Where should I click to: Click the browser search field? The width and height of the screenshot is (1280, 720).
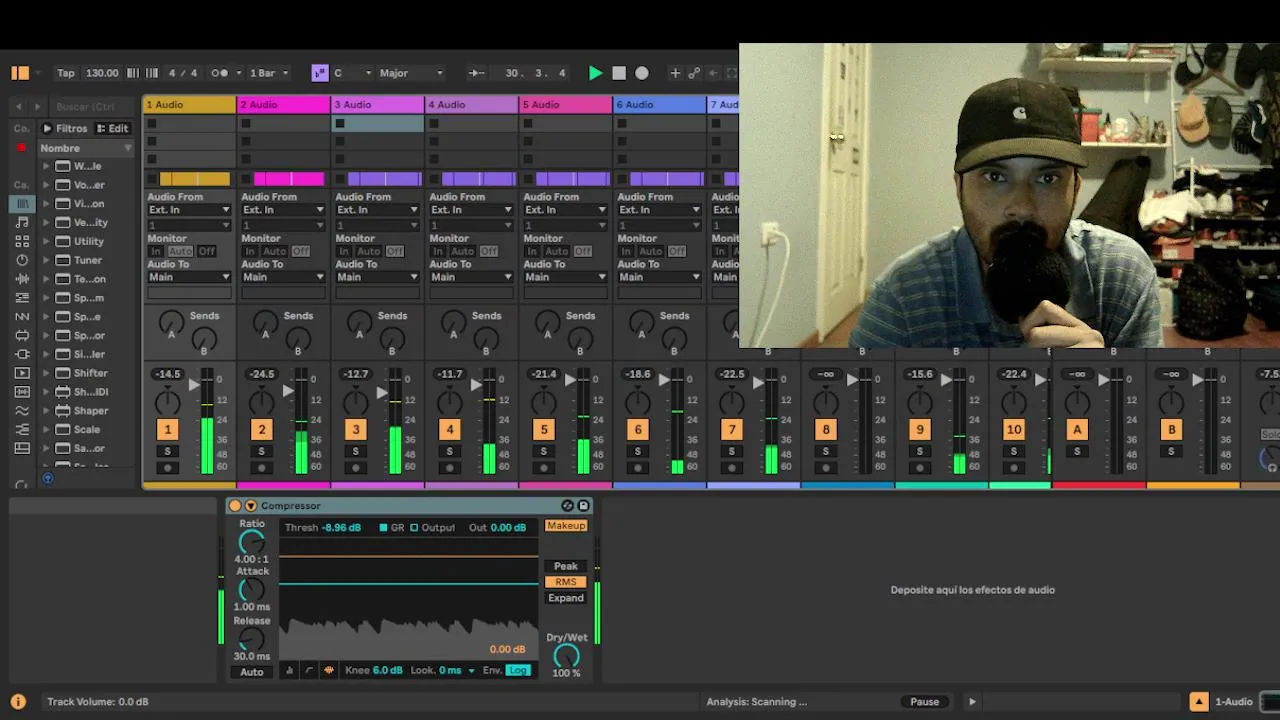pyautogui.click(x=90, y=106)
